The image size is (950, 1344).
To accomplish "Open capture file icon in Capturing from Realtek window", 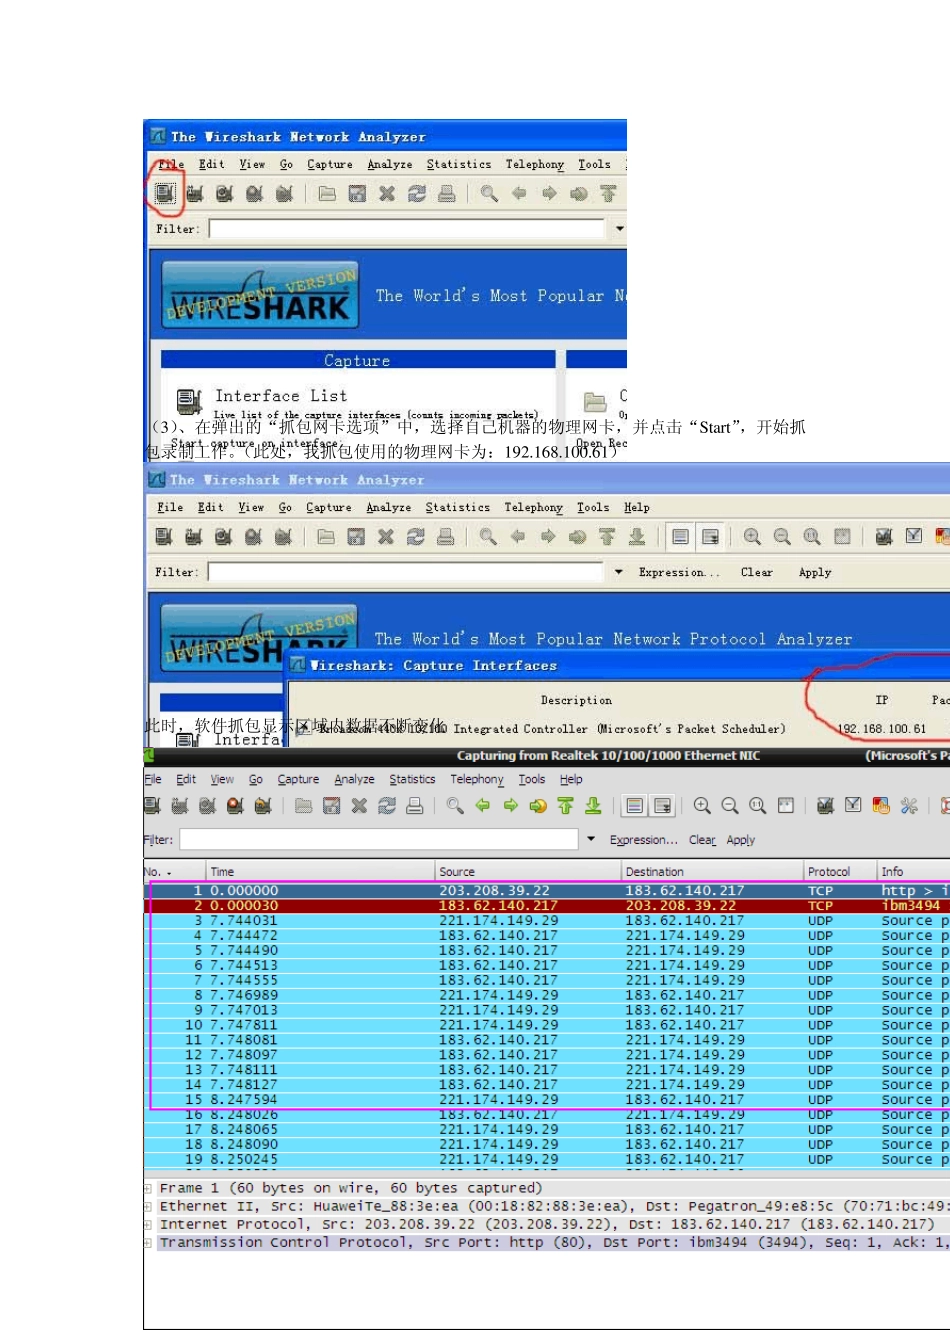I will [x=304, y=806].
